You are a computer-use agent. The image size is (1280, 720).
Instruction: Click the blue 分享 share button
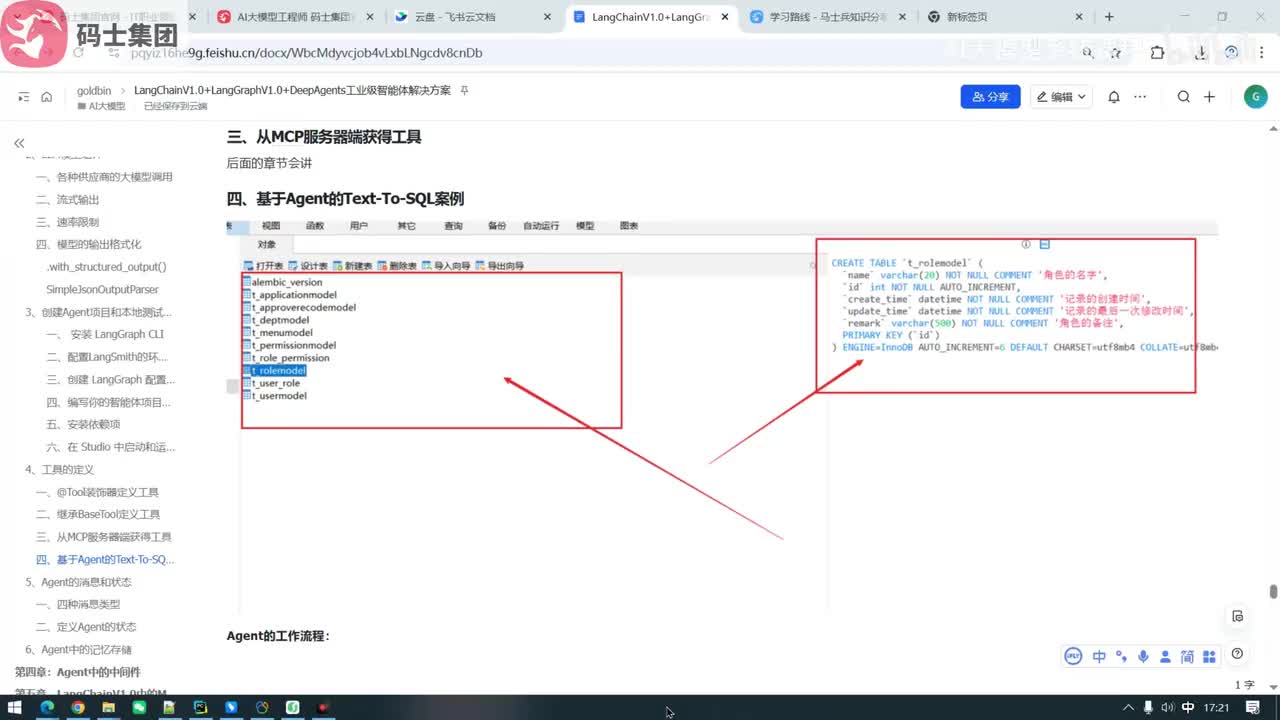(990, 97)
